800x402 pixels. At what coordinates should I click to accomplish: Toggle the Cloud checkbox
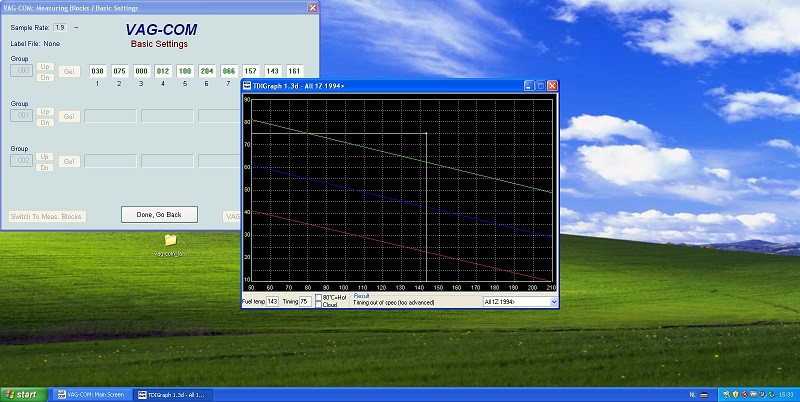[x=319, y=304]
